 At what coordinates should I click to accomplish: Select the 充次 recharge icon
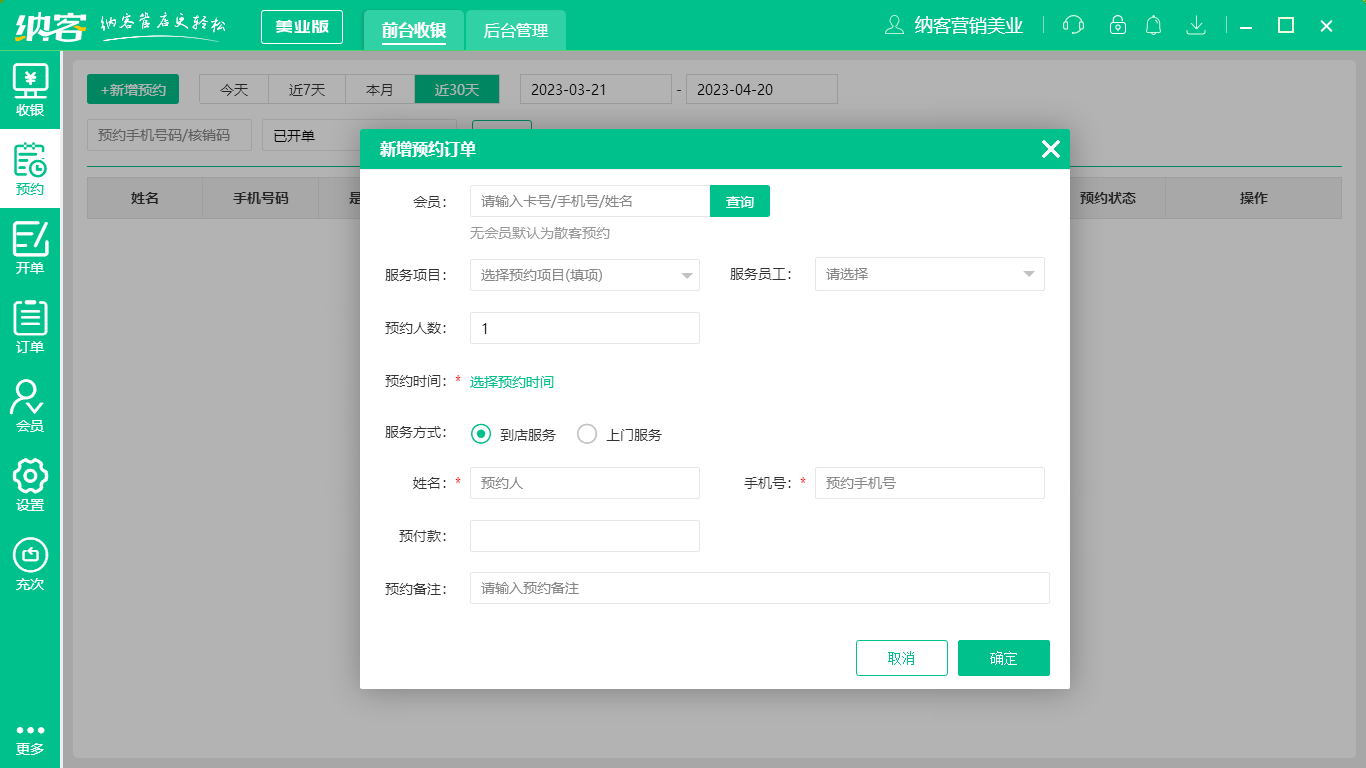[x=30, y=565]
